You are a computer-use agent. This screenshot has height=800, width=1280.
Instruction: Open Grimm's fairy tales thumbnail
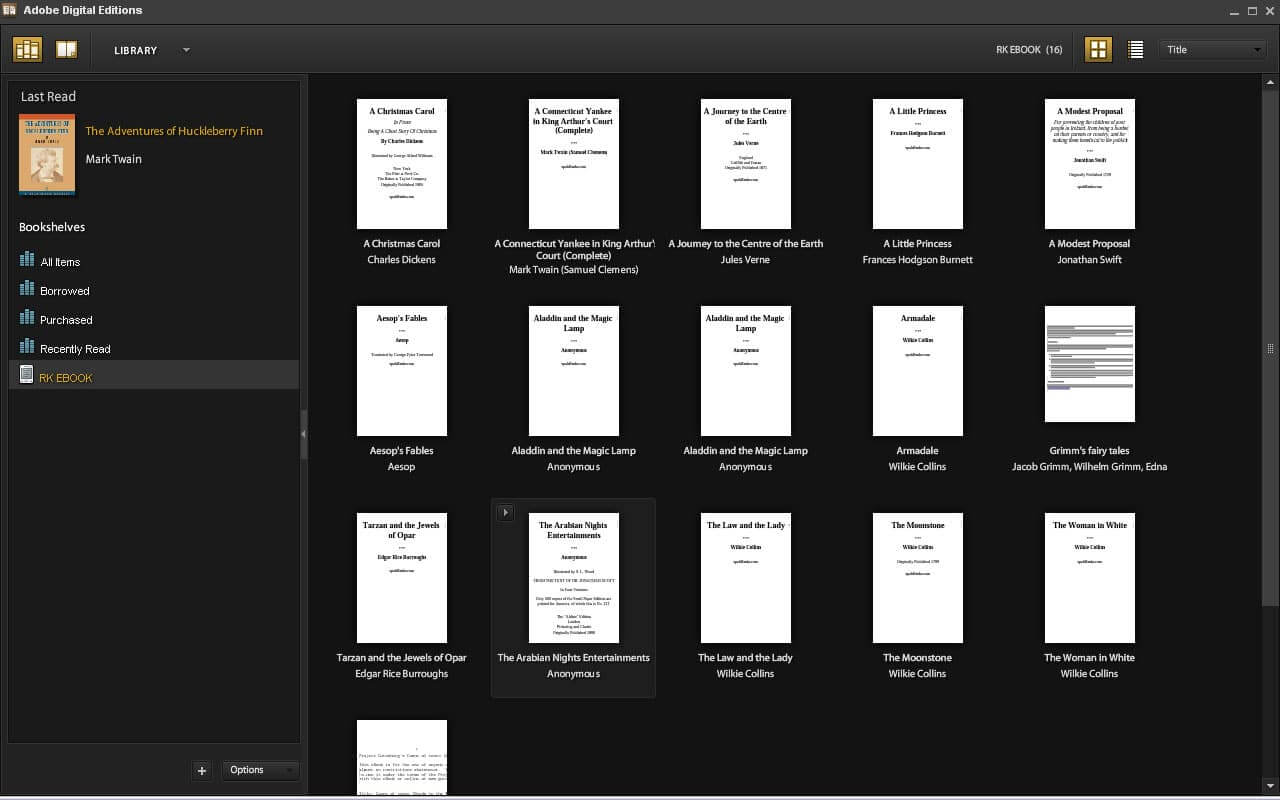point(1090,364)
